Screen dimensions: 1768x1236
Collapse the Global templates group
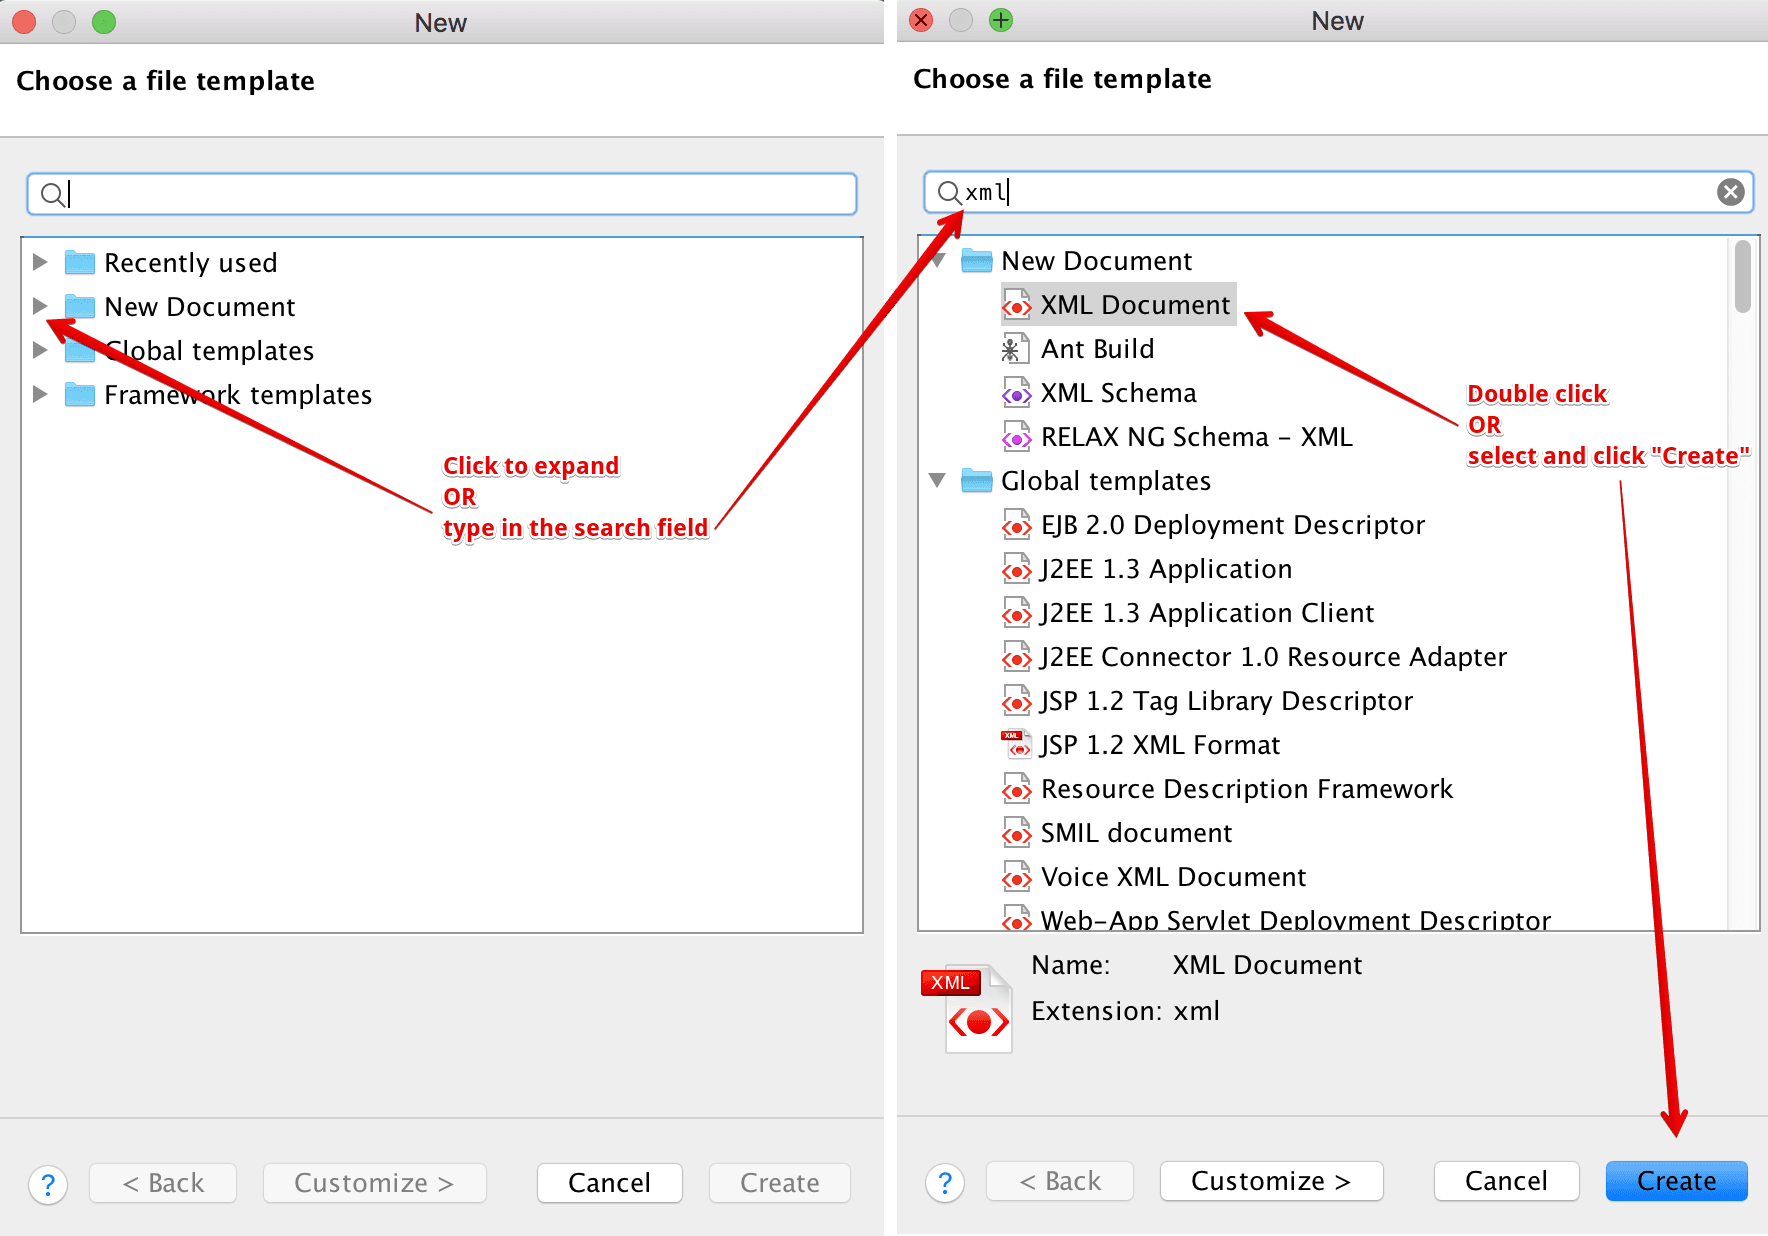[937, 481]
